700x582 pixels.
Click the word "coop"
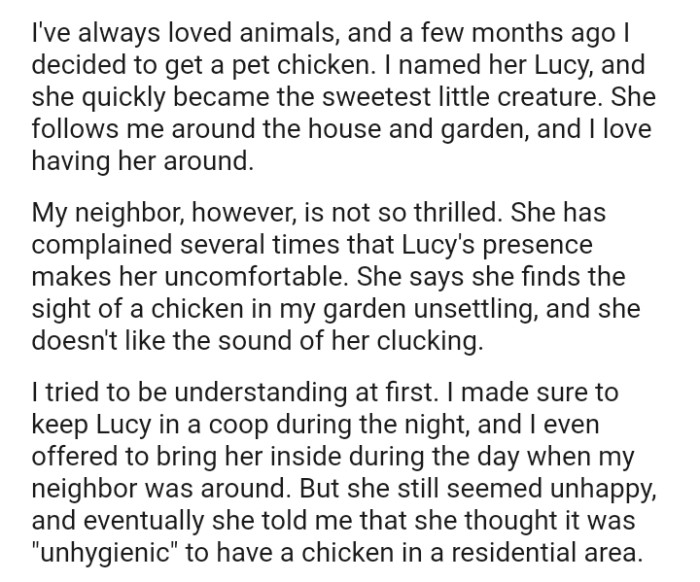coord(239,425)
